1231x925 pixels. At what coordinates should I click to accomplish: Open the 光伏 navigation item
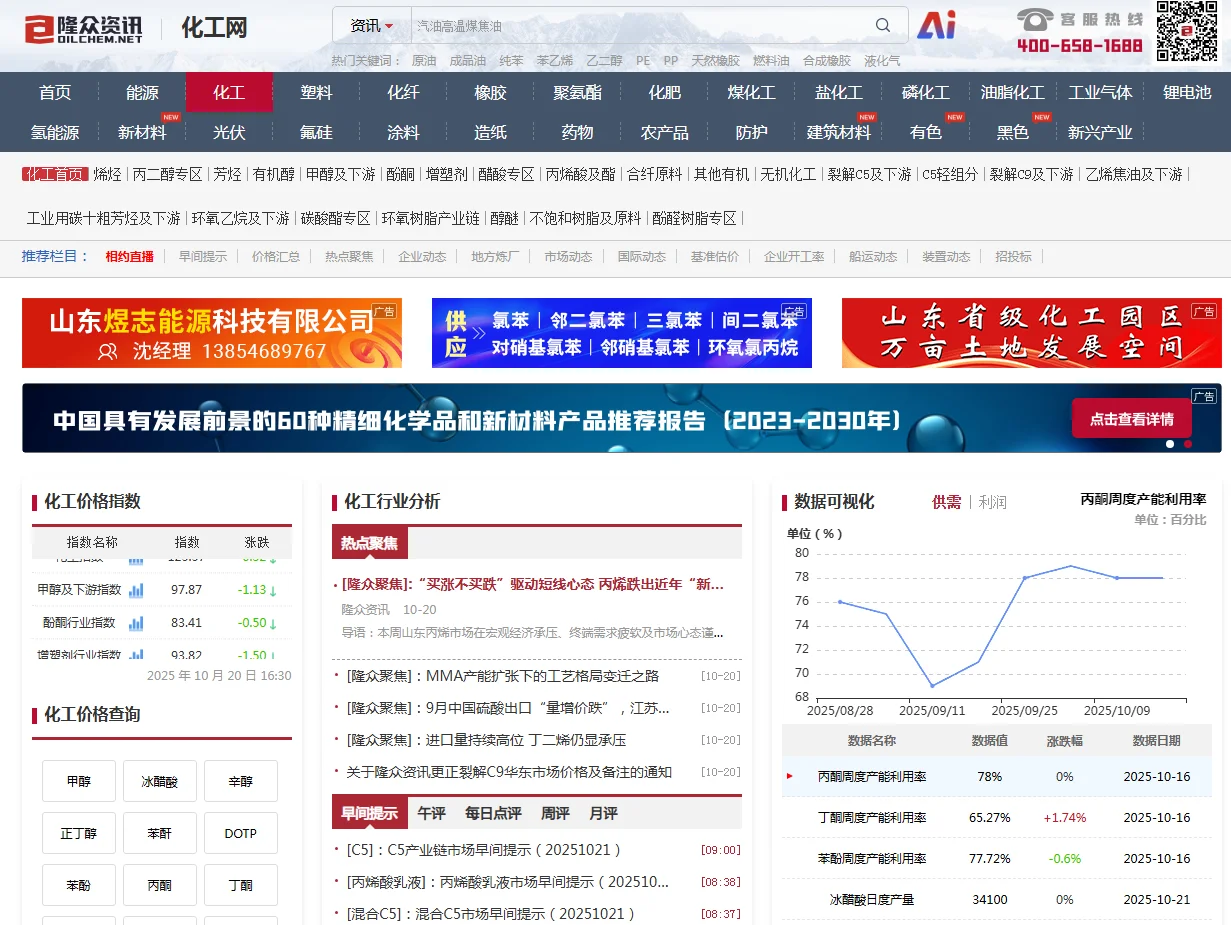229,132
